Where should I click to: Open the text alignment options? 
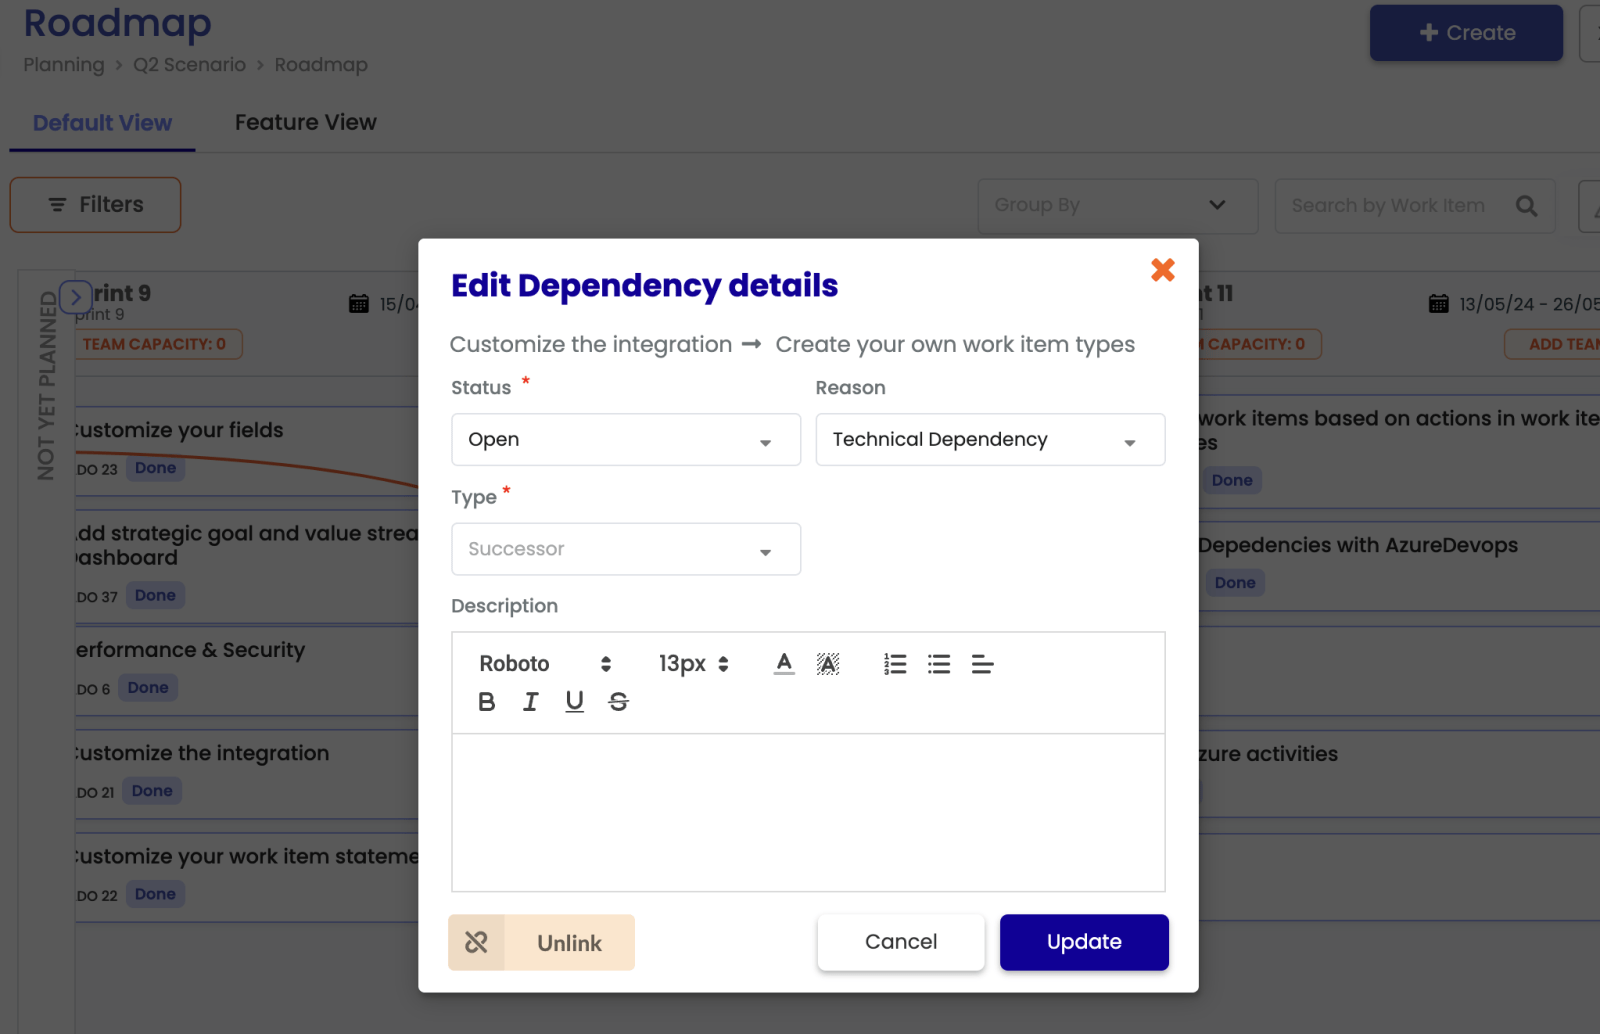(982, 664)
